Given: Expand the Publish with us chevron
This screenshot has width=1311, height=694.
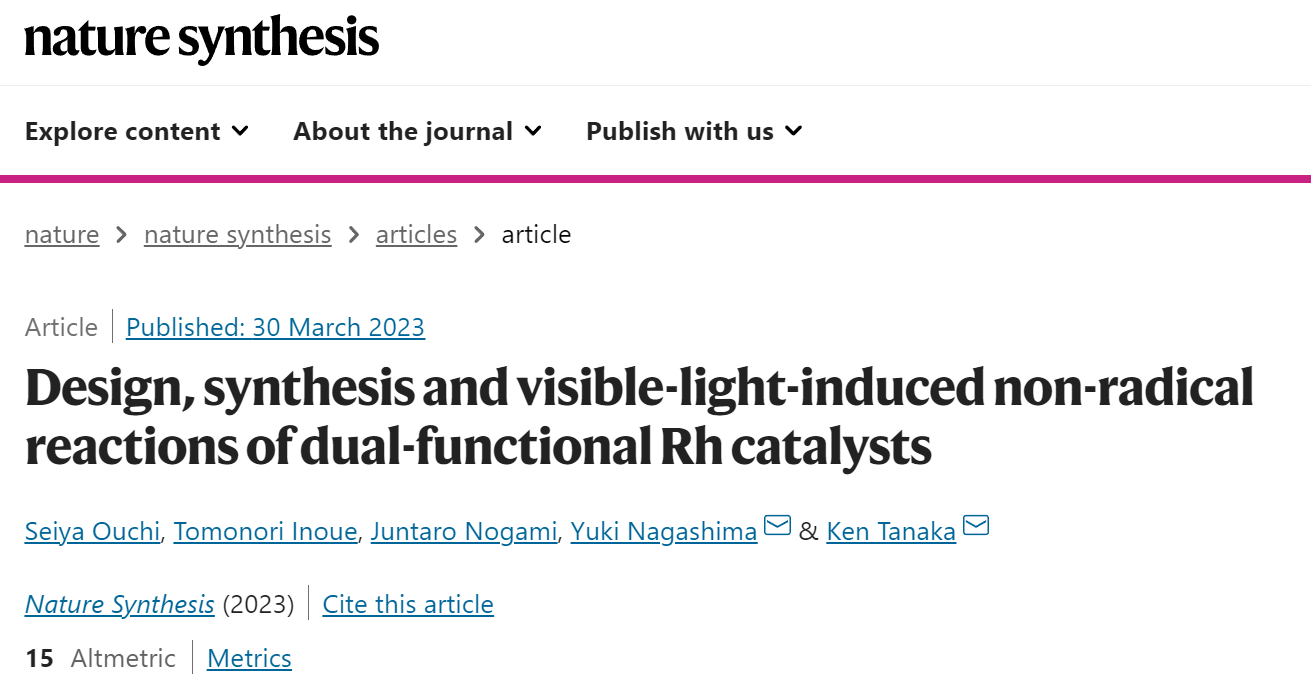Looking at the screenshot, I should pyautogui.click(x=794, y=131).
